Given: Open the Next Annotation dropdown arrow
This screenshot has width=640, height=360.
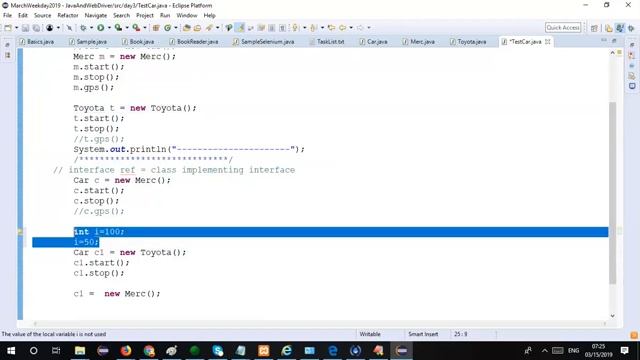Looking at the screenshot, I should pyautogui.click(x=304, y=28).
